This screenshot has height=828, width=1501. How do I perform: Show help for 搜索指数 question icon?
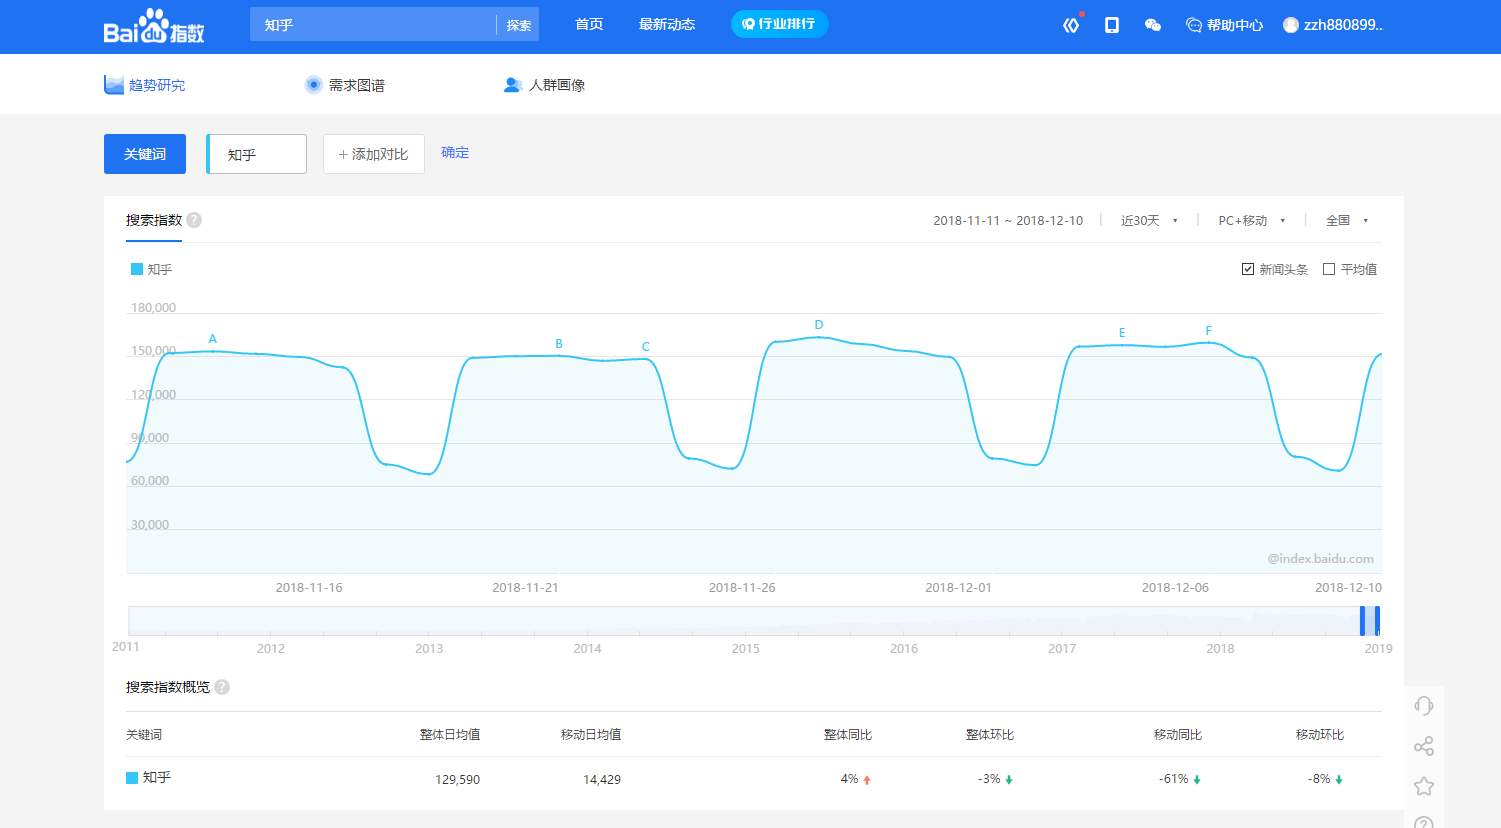coord(194,220)
